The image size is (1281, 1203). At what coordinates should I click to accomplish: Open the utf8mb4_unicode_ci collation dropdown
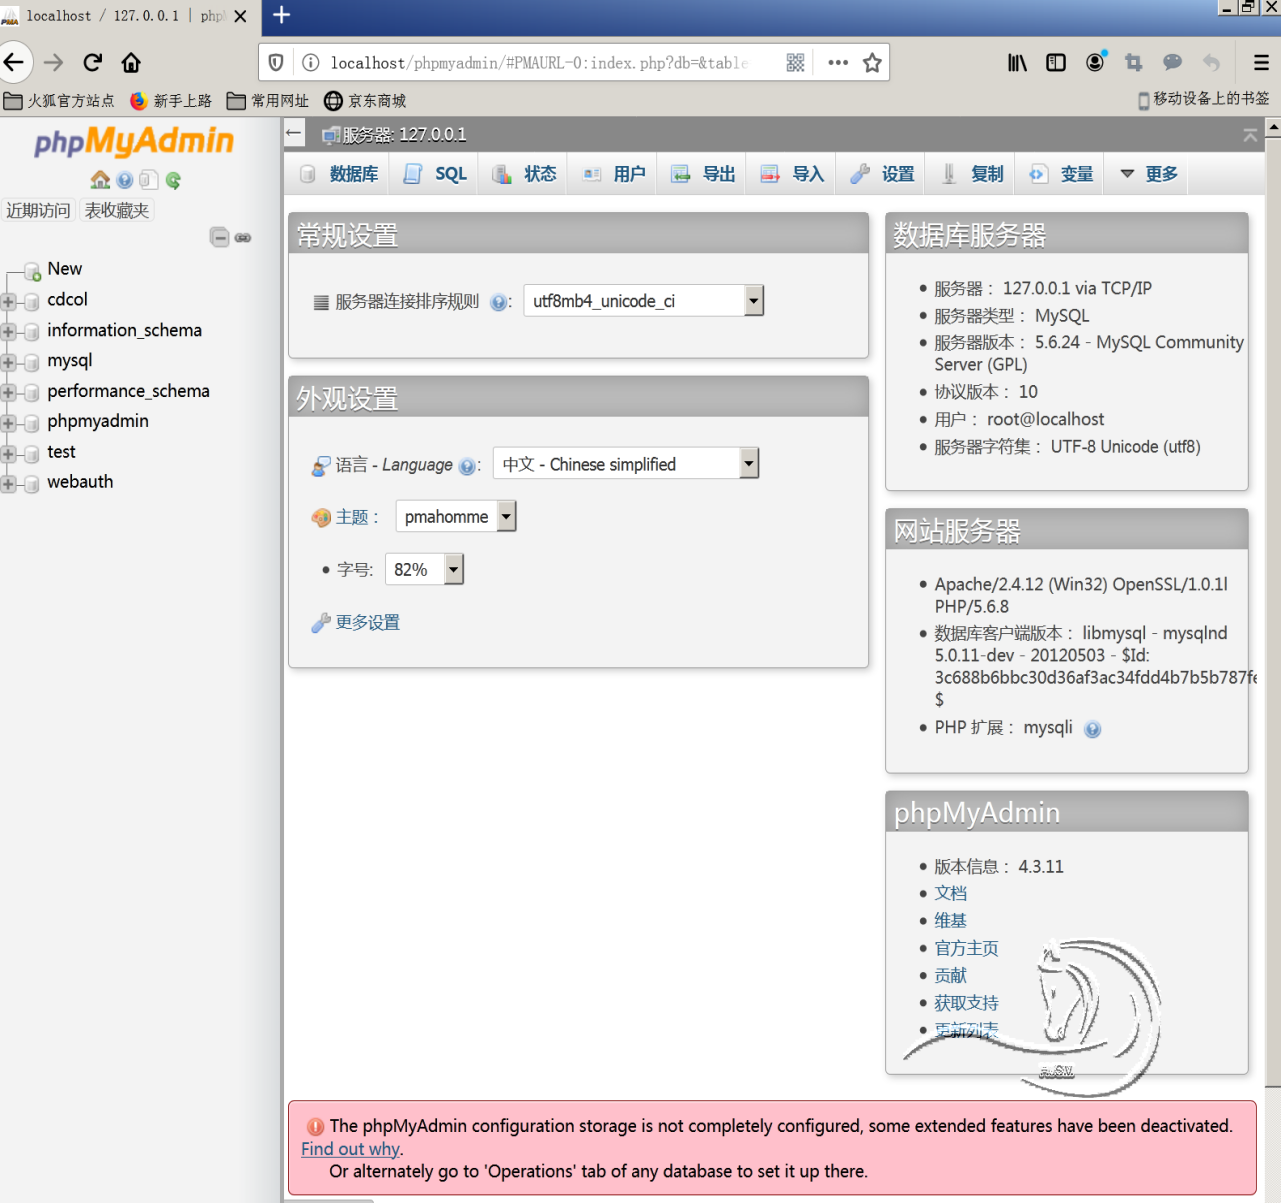coord(644,301)
